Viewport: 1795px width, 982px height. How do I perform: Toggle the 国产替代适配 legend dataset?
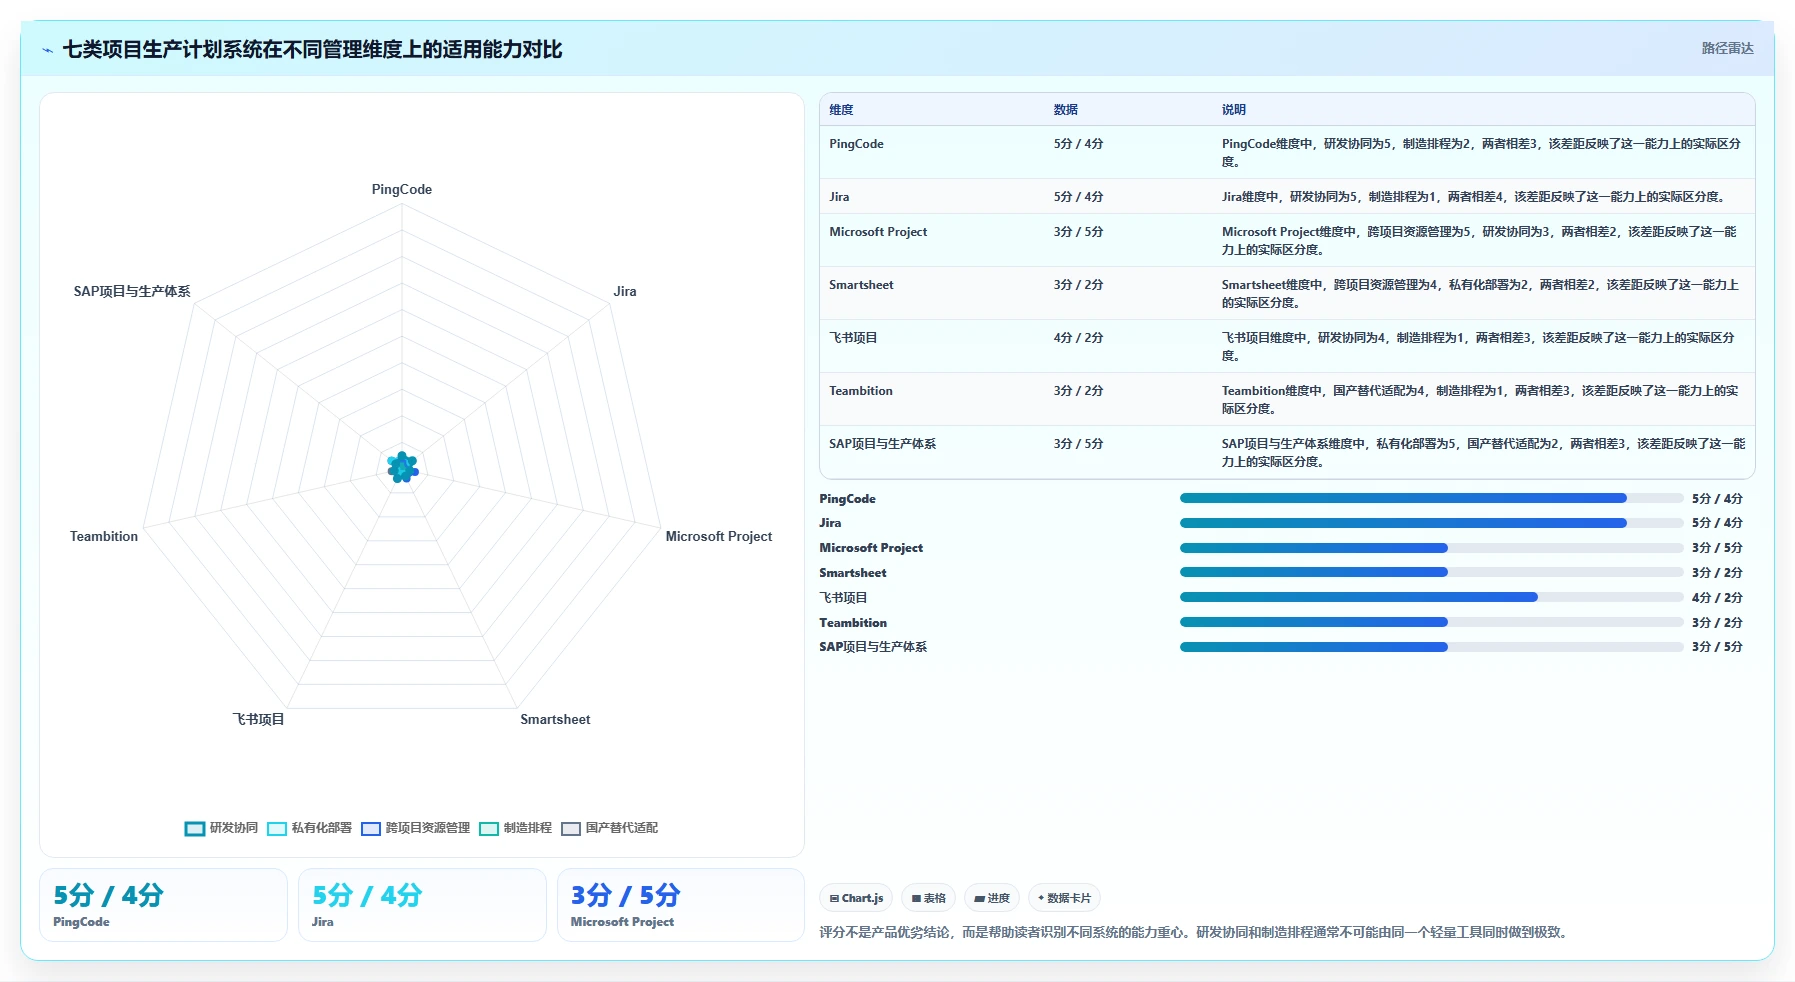click(609, 828)
